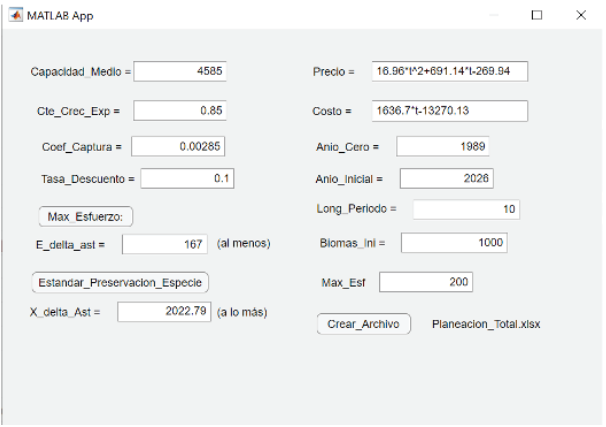This screenshot has height=427, width=606.
Task: Minimize the MATLAB App window
Action: click(492, 15)
